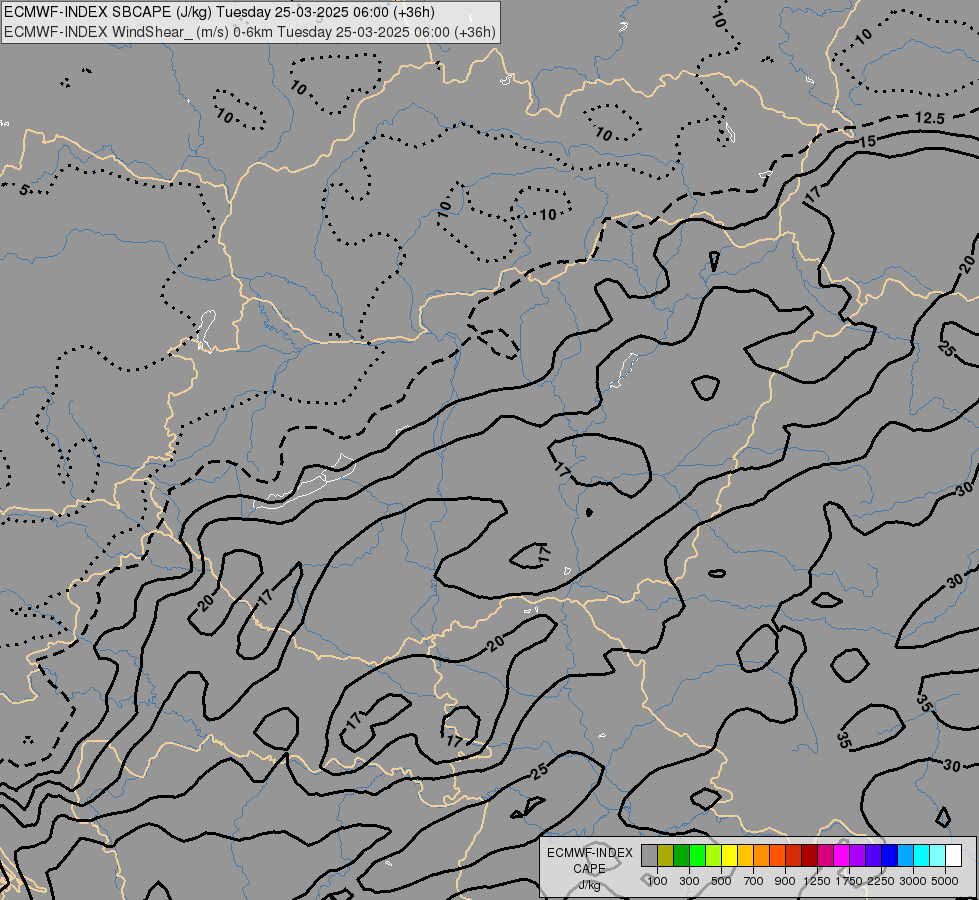Choose the bright green legend swatch
Screen dimensions: 979x900
[x=697, y=856]
